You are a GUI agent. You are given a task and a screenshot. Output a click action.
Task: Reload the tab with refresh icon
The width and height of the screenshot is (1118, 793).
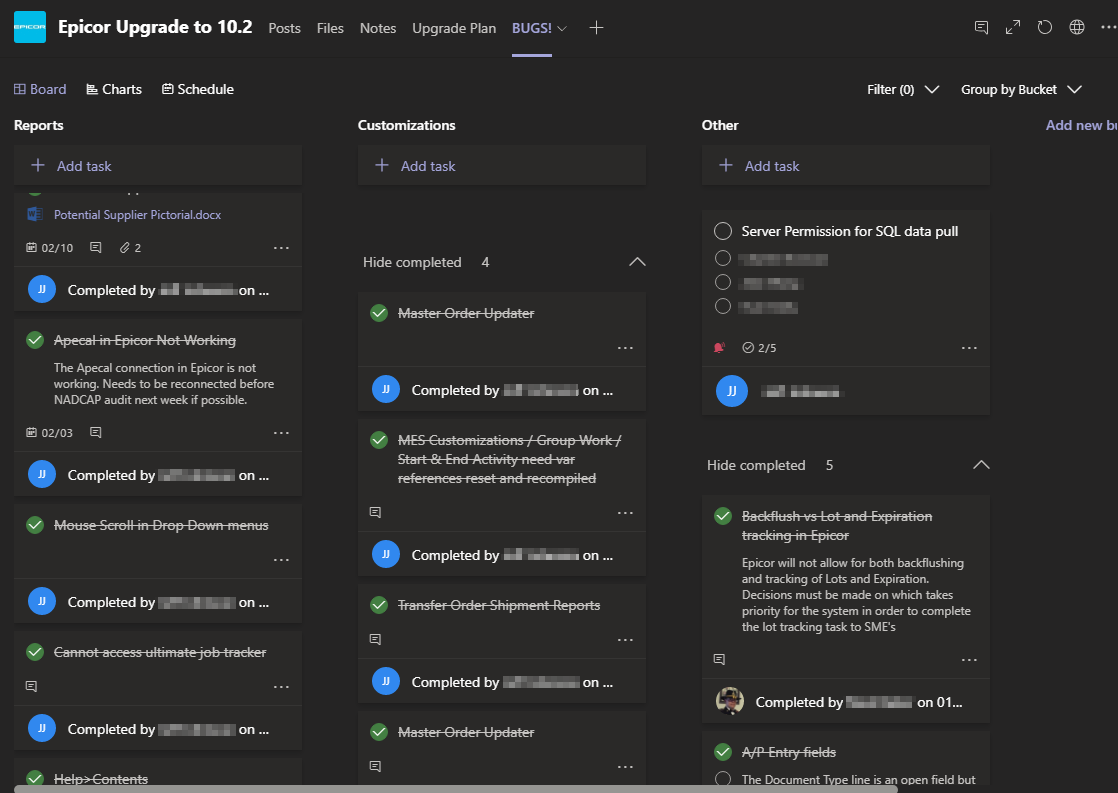tap(1045, 27)
